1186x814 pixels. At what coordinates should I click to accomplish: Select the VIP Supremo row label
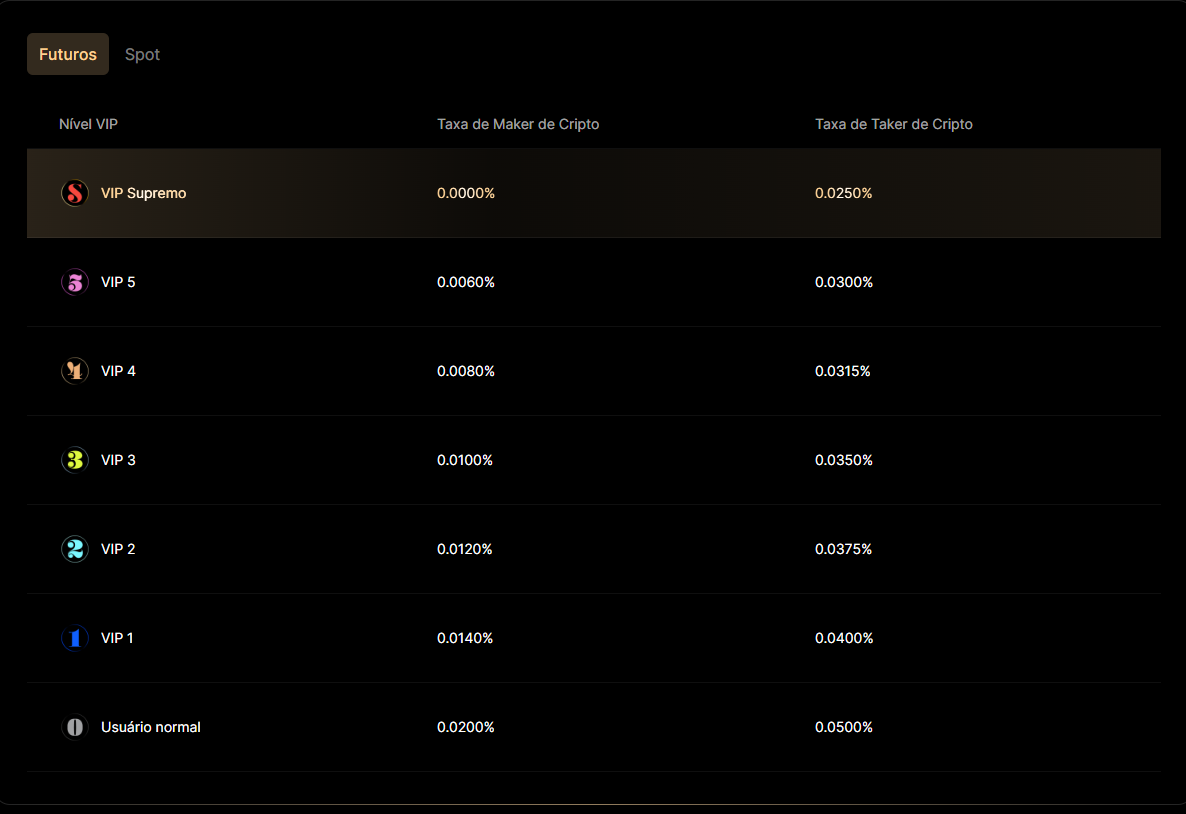tap(143, 193)
